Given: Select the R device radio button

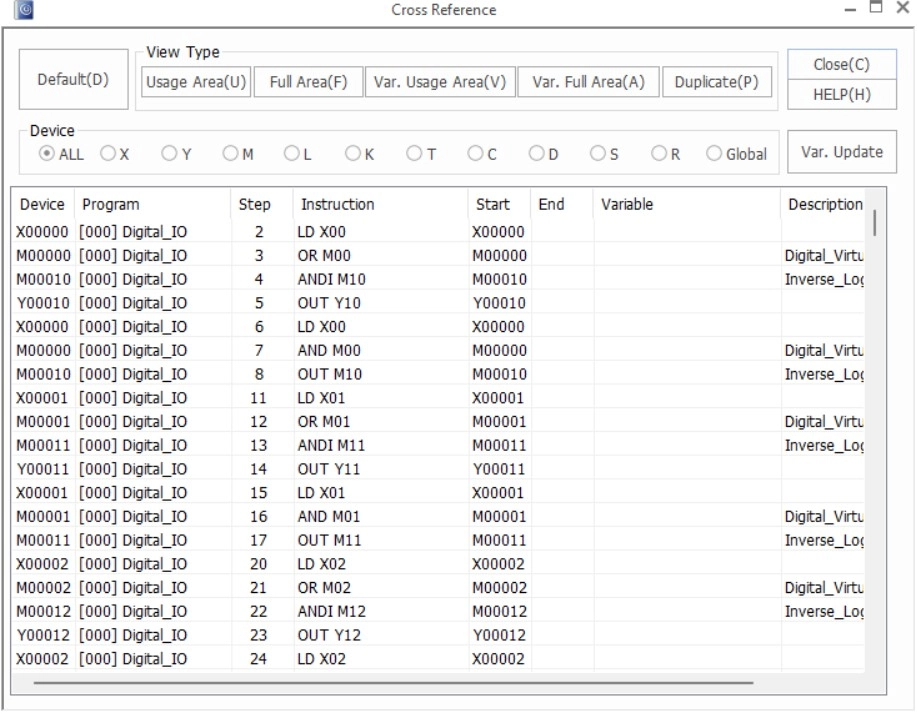Looking at the screenshot, I should tap(659, 154).
